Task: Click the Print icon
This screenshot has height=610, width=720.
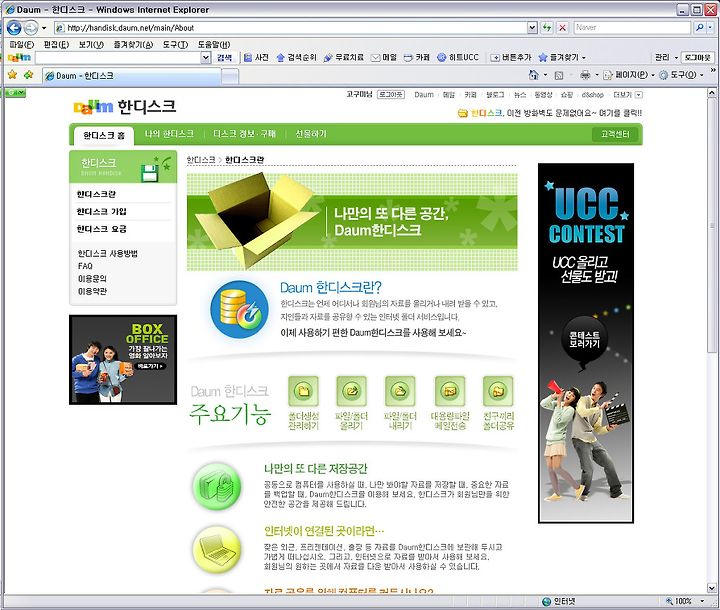Action: pos(585,74)
